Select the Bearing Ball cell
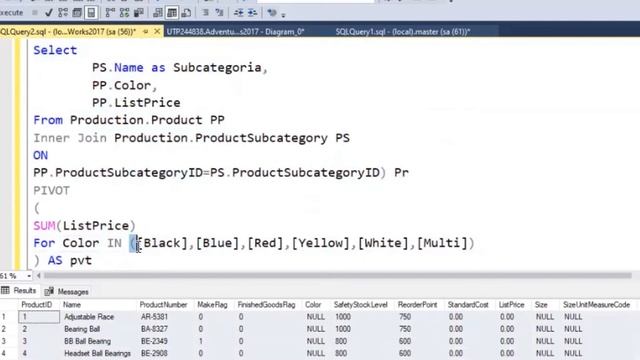 [x=82, y=329]
